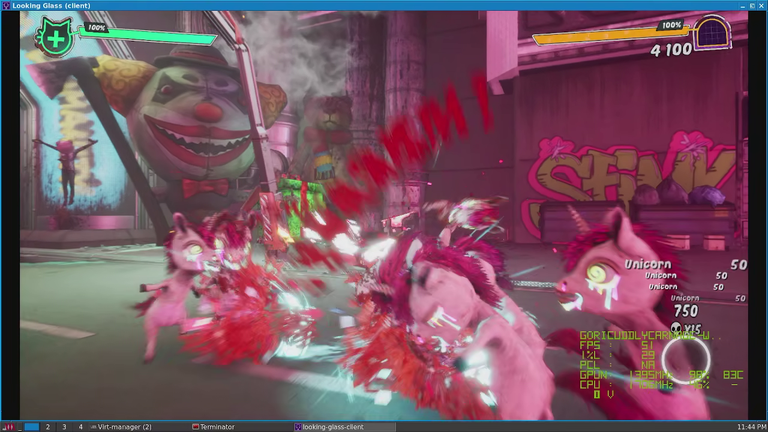Minimize the Looking Glass client window
This screenshot has height=432, width=768.
[743, 5]
